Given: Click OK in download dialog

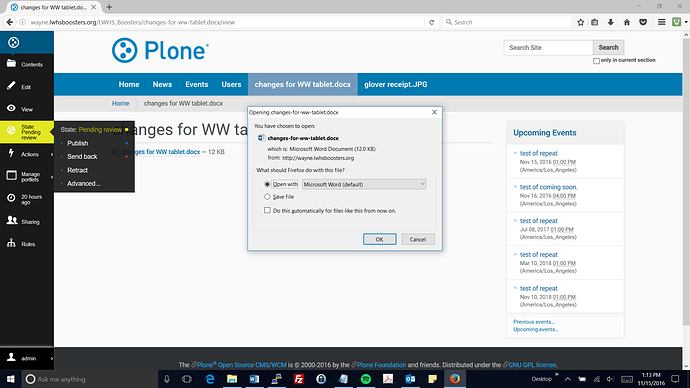Looking at the screenshot, I should click(x=379, y=239).
